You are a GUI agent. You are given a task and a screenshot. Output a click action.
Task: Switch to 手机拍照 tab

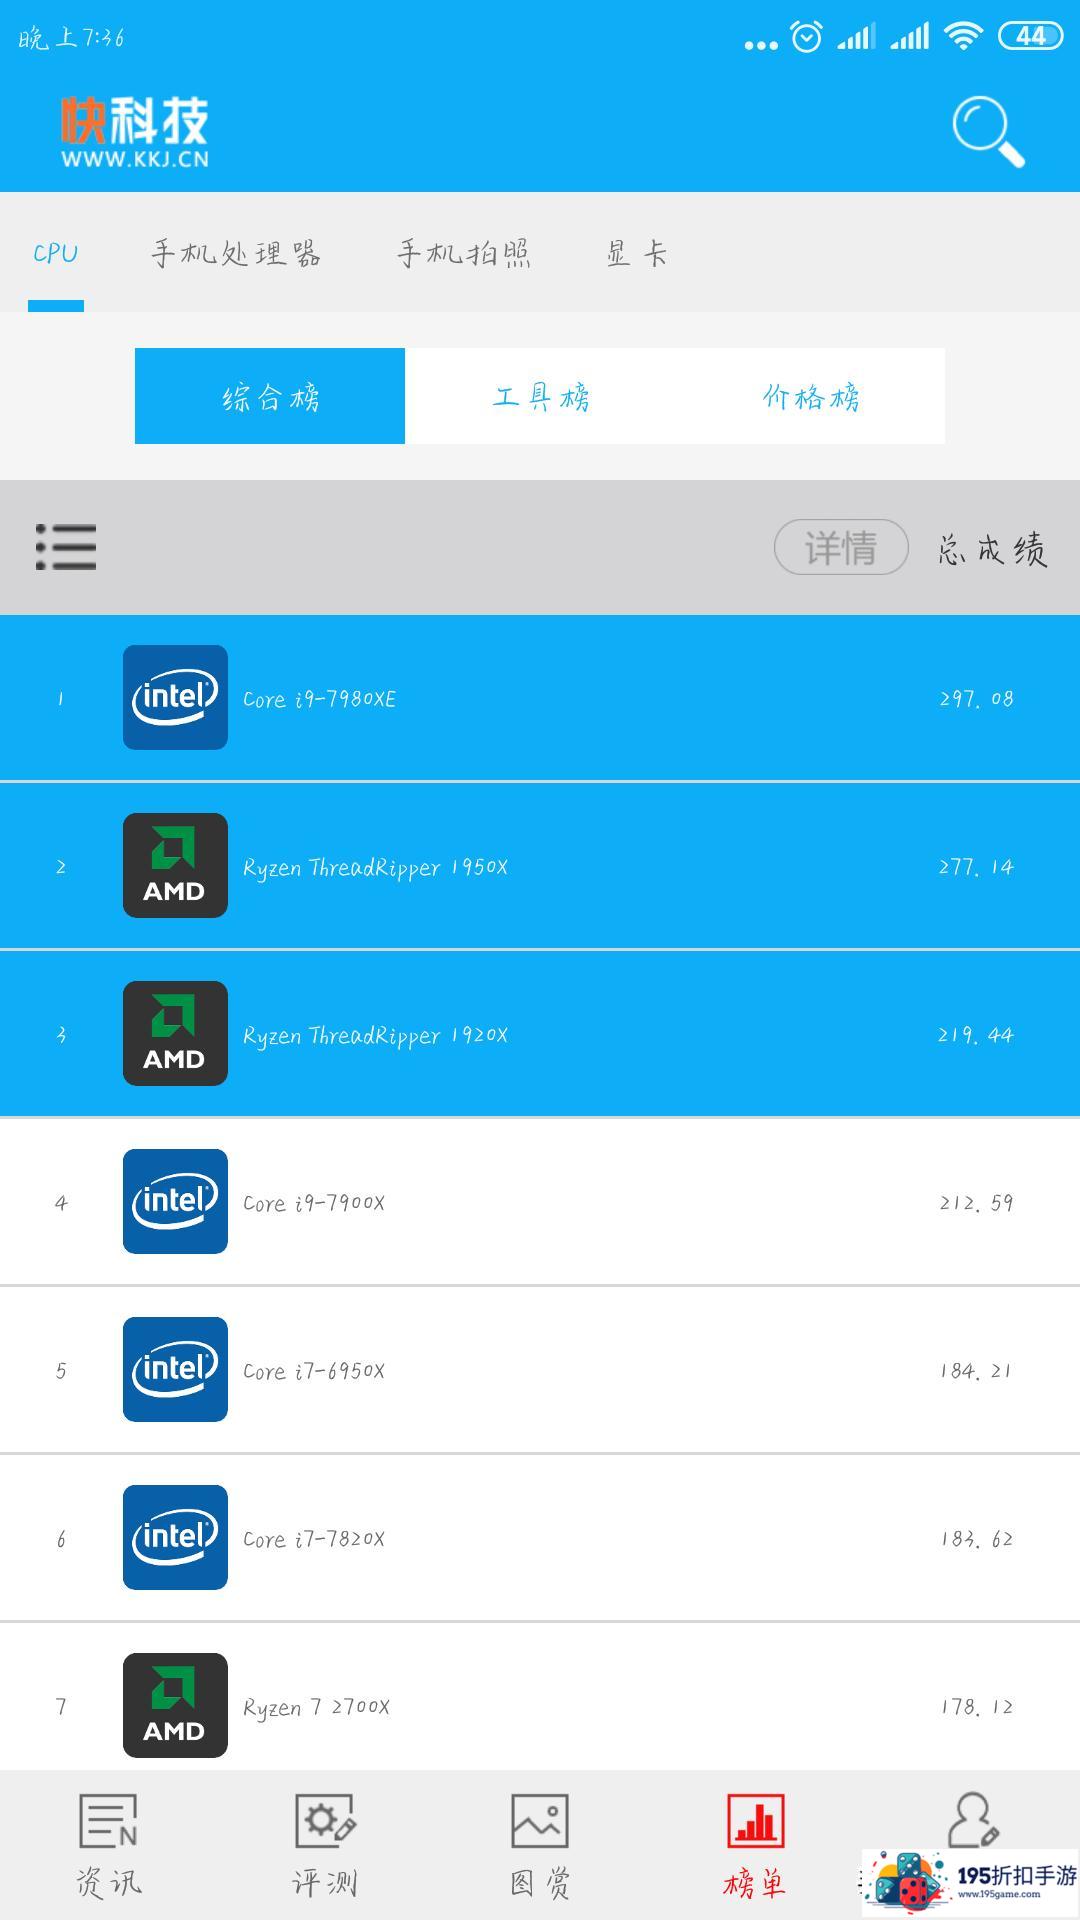pos(464,253)
